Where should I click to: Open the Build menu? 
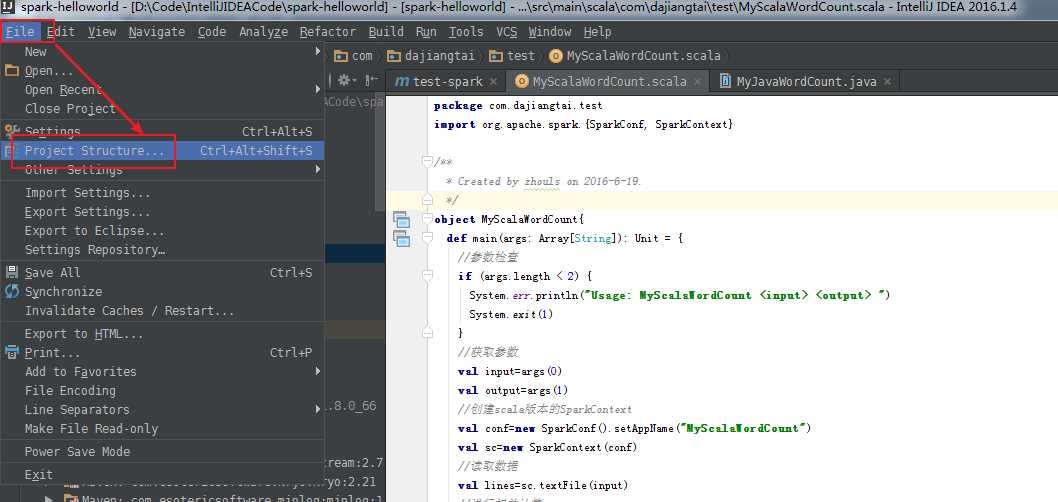(387, 32)
